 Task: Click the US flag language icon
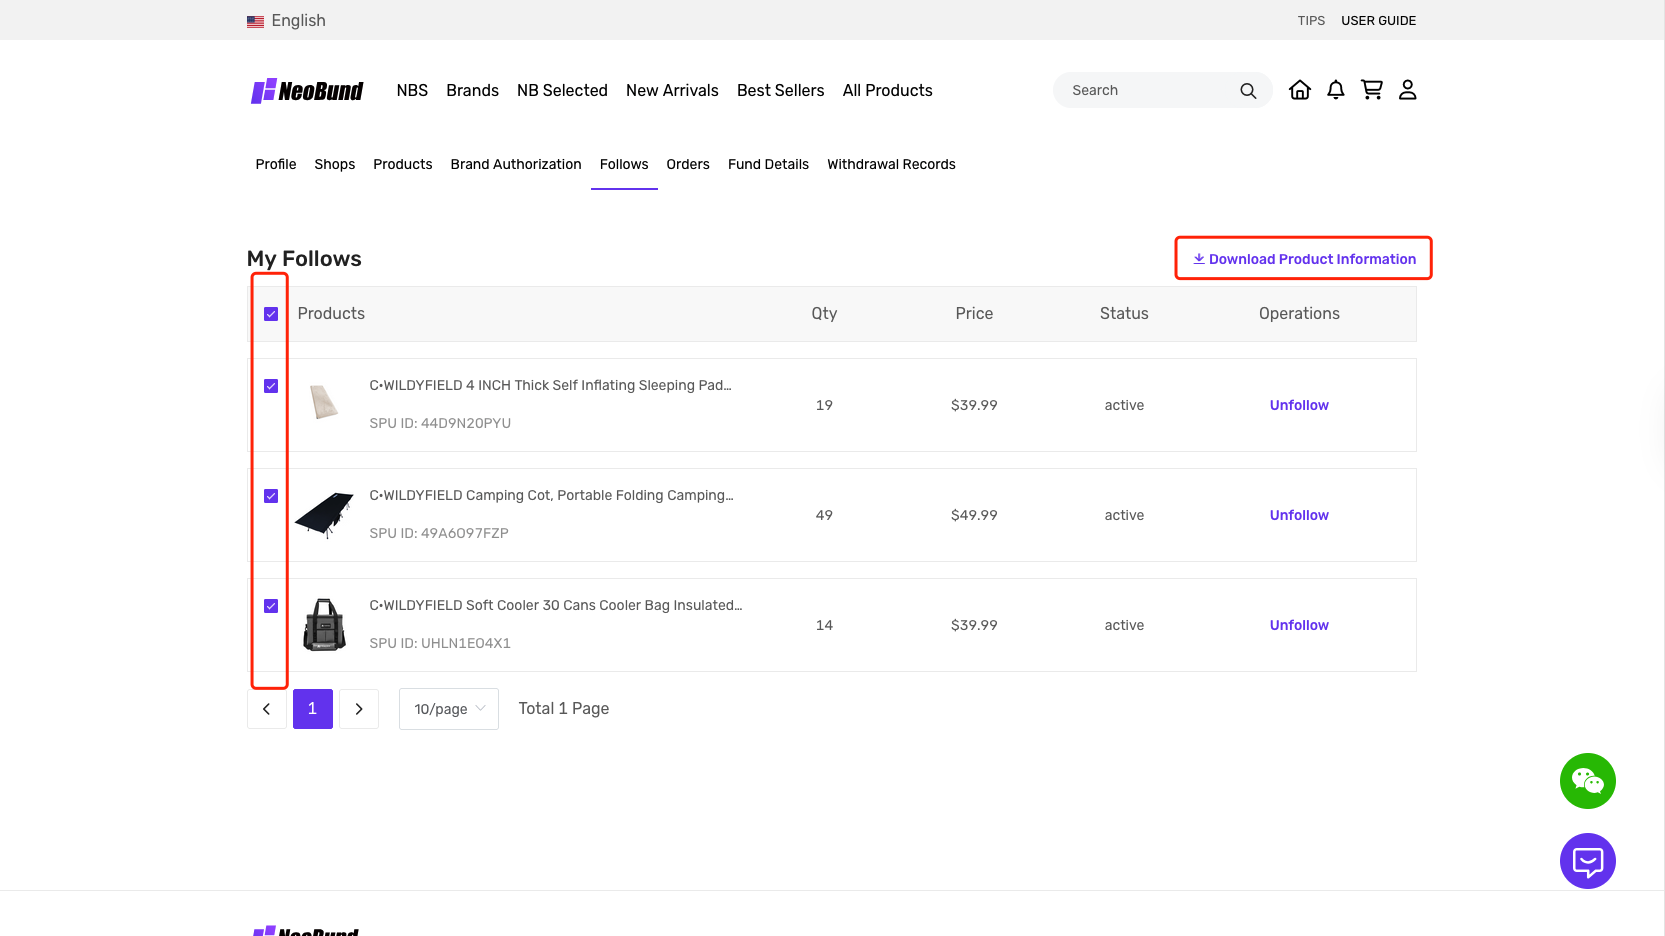(256, 21)
